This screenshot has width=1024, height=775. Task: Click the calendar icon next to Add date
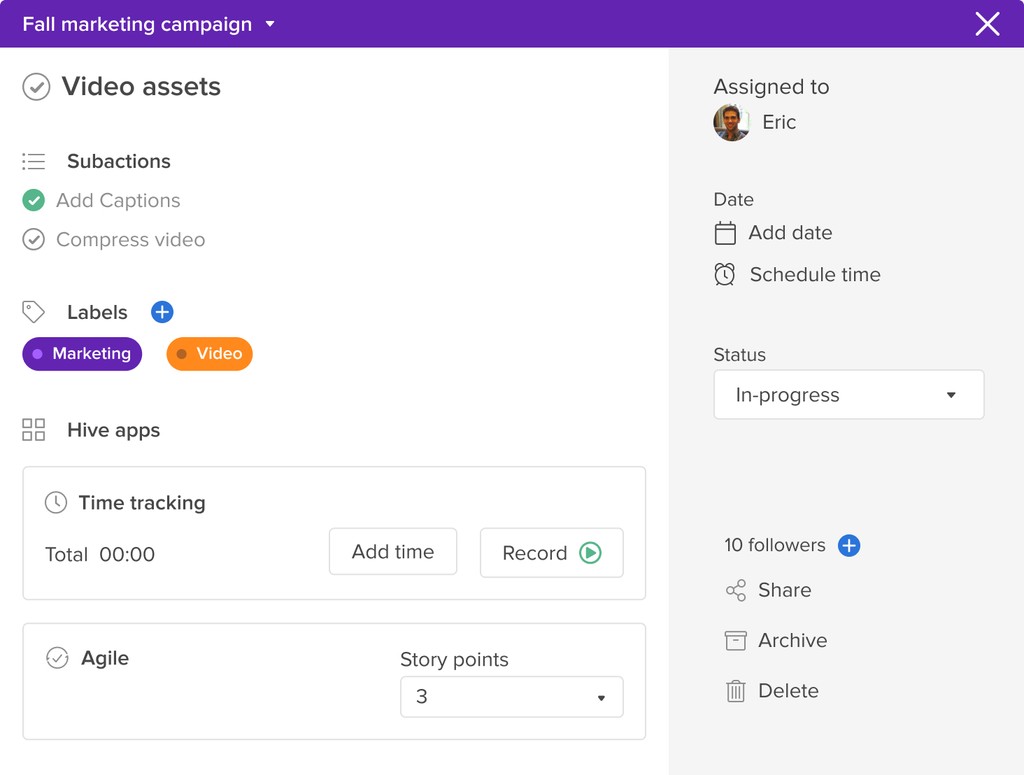click(725, 233)
